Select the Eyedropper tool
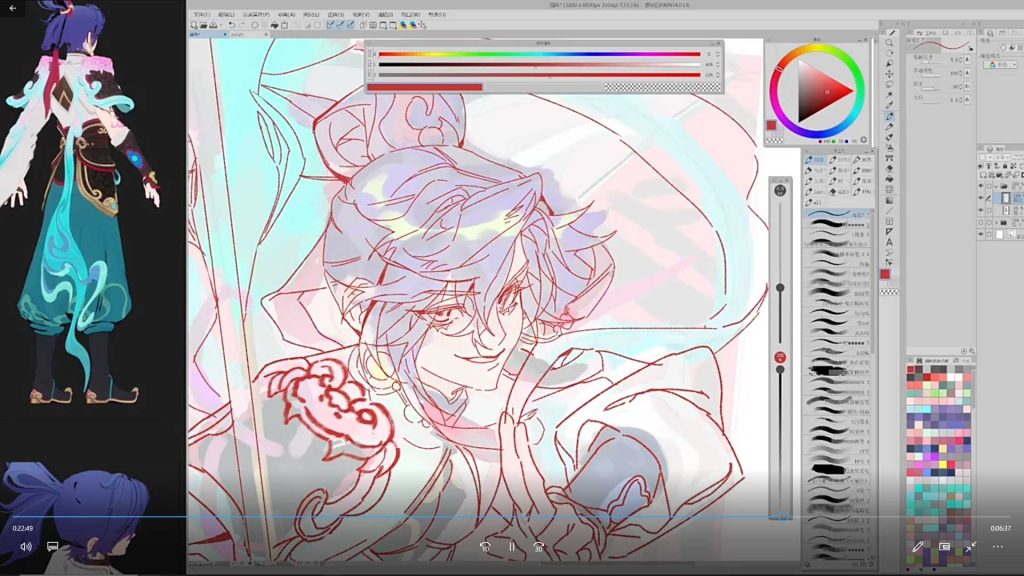Viewport: 1024px width, 576px height. (889, 105)
